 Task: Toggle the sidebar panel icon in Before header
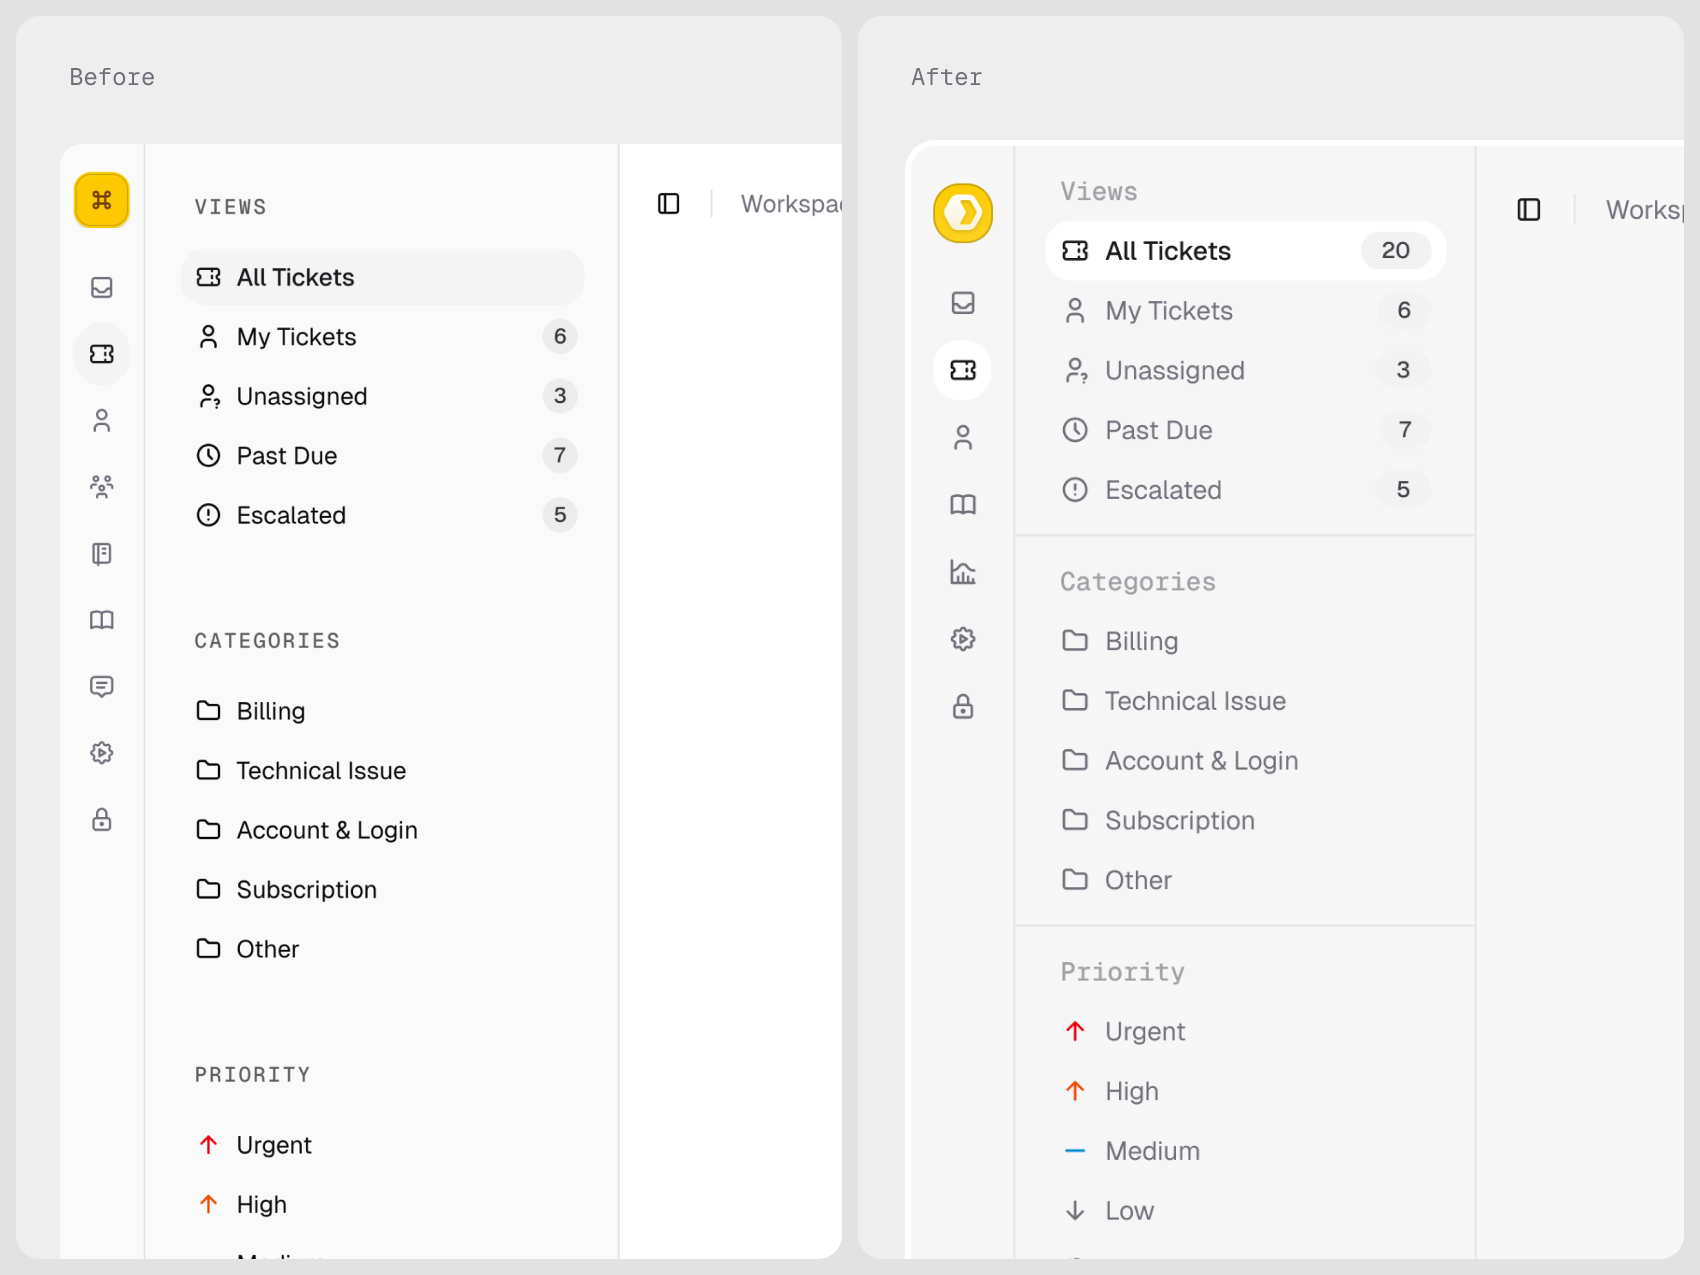click(669, 204)
